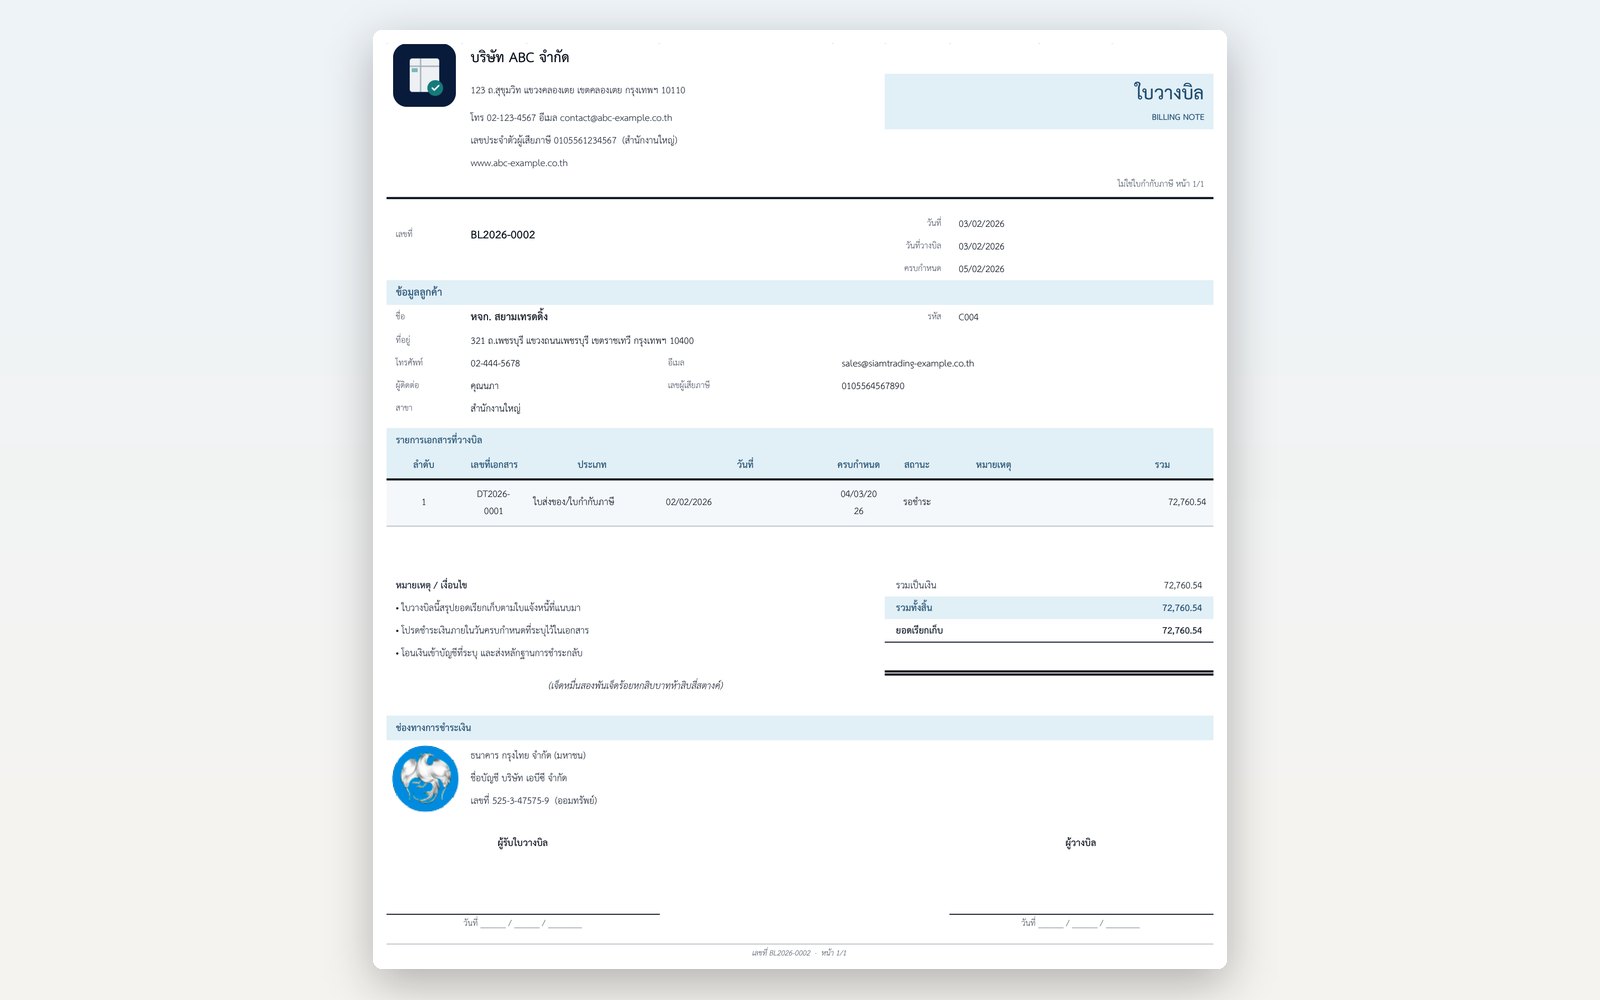Screen dimensions: 1600x1000
Task: Click row total 72,760.54 in table
Action: tap(1186, 502)
